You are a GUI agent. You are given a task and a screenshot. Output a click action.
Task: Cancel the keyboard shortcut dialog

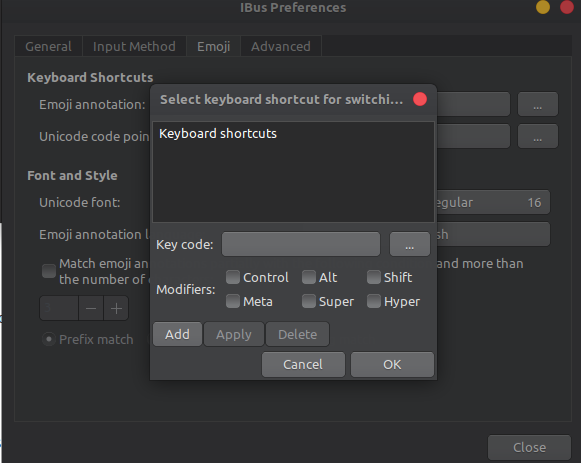pyautogui.click(x=303, y=364)
